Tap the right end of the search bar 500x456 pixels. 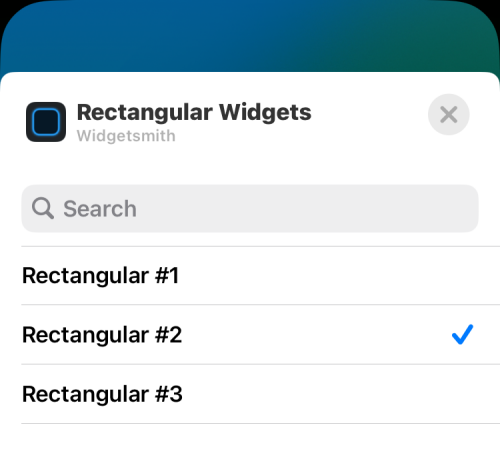(460, 208)
